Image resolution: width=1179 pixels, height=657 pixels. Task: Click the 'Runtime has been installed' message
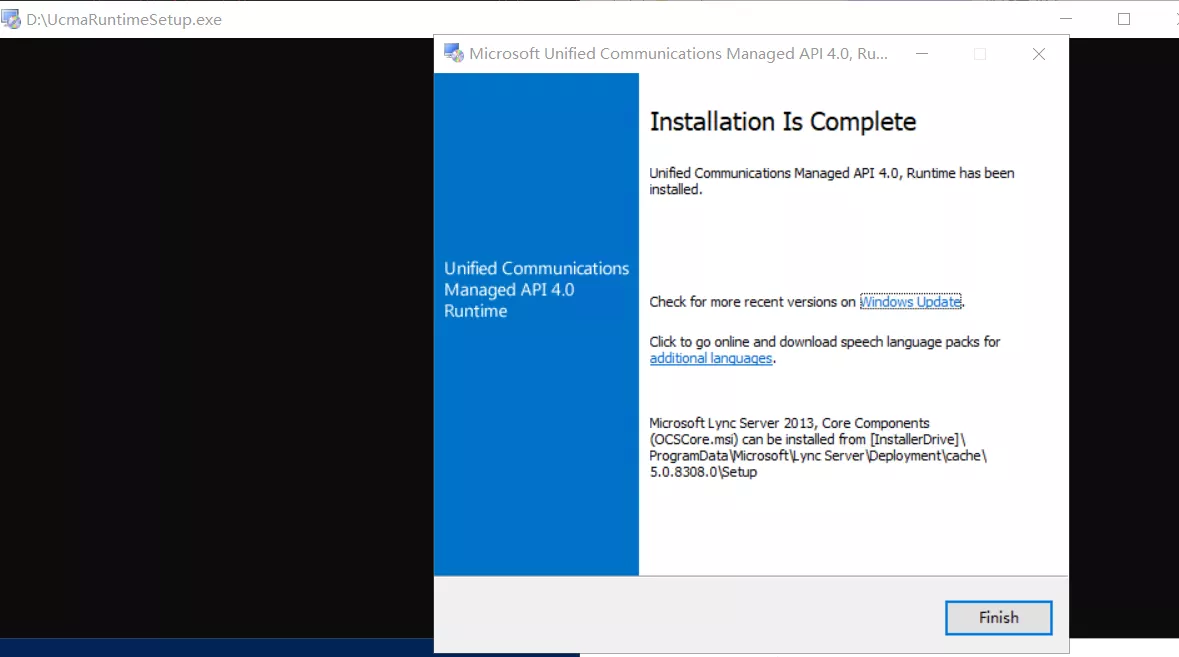coord(830,181)
